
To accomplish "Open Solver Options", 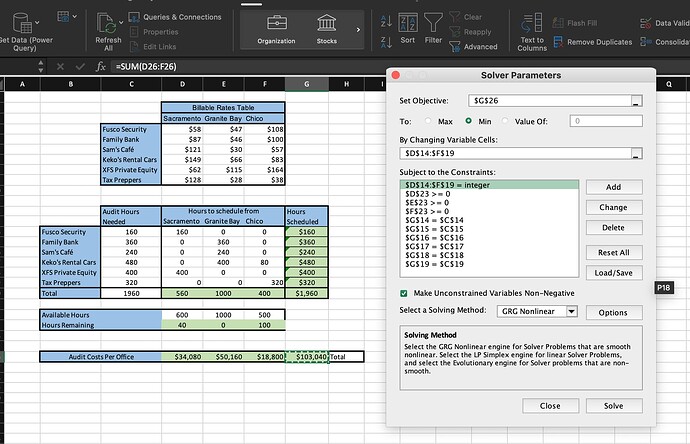I will pyautogui.click(x=613, y=312).
